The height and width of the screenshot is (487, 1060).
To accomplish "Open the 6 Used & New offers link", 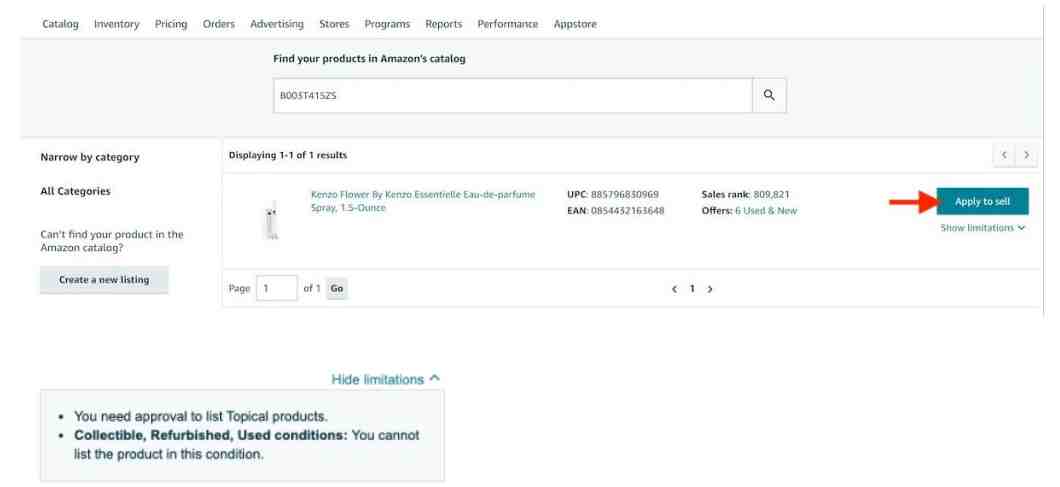I will [x=766, y=210].
